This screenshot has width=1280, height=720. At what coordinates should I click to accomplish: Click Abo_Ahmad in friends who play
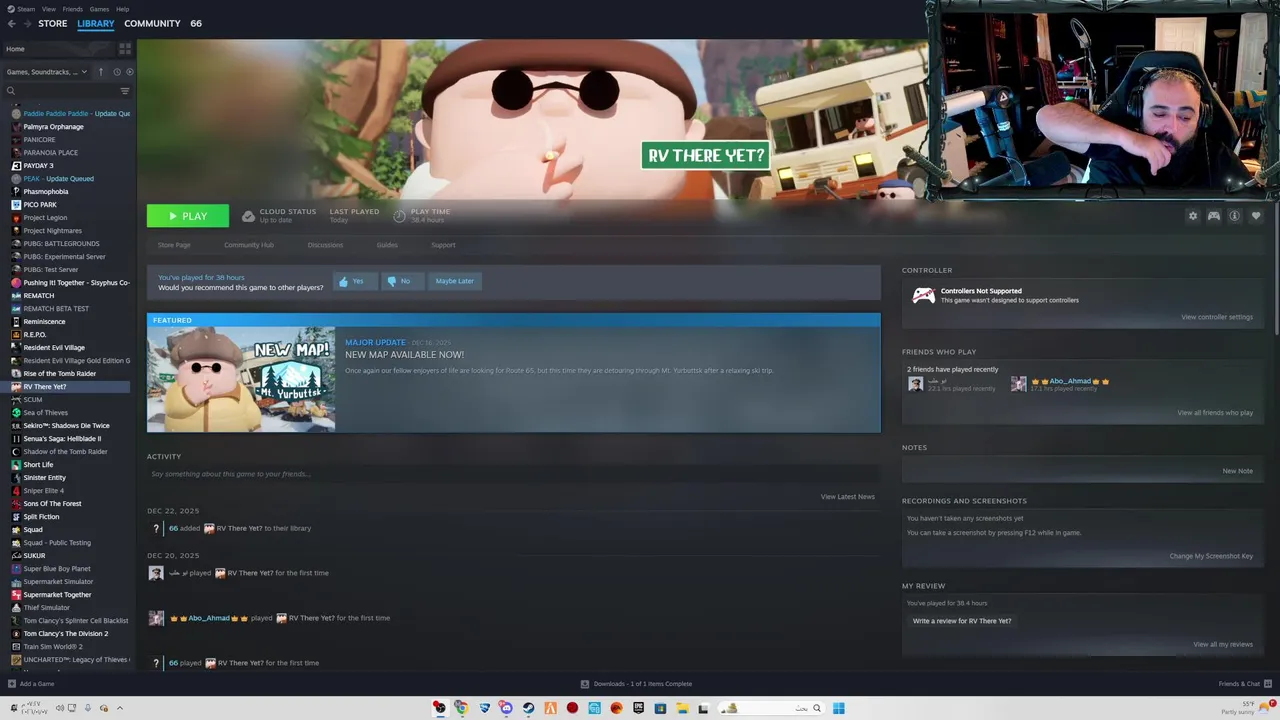click(x=1069, y=381)
